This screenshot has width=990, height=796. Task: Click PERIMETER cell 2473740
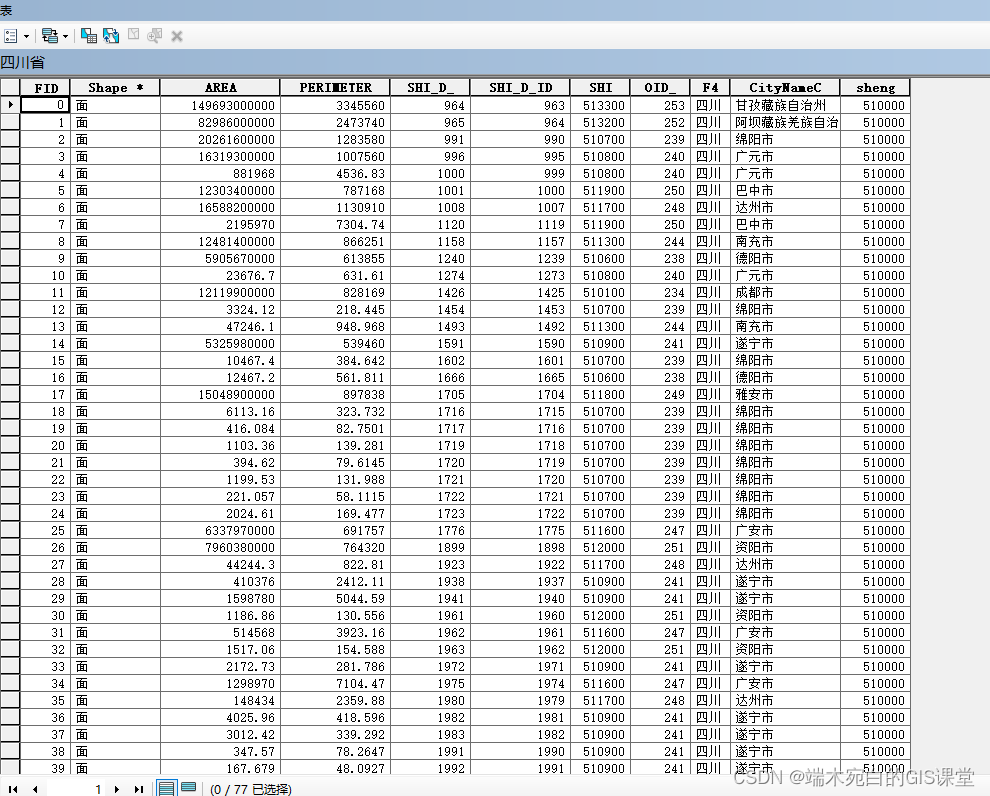(335, 122)
